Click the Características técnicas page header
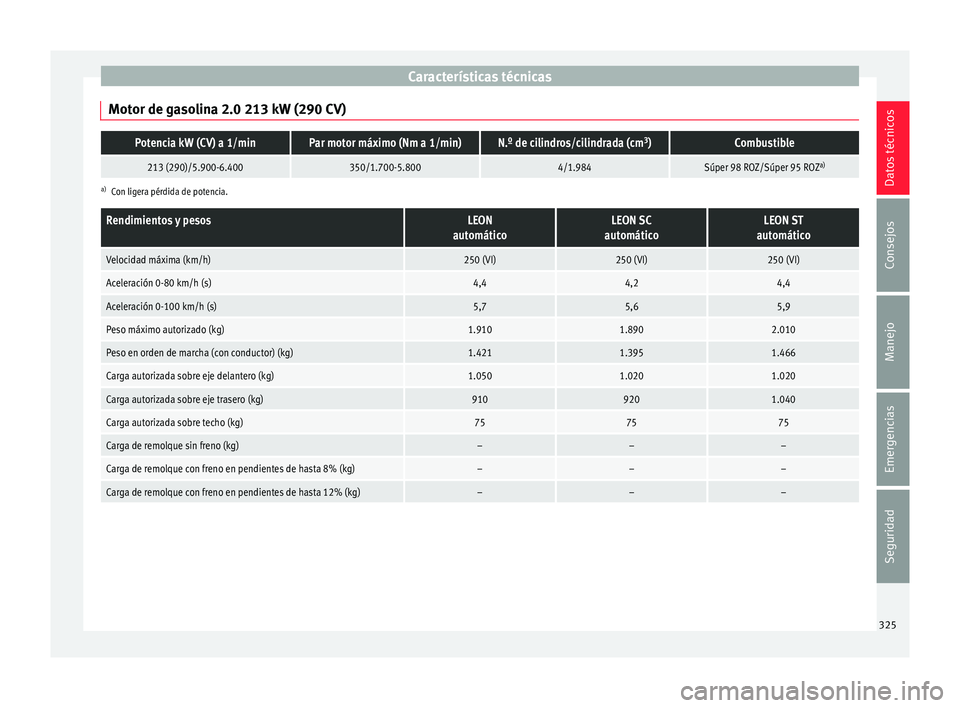Viewport: 960px width, 708px height. (x=479, y=77)
